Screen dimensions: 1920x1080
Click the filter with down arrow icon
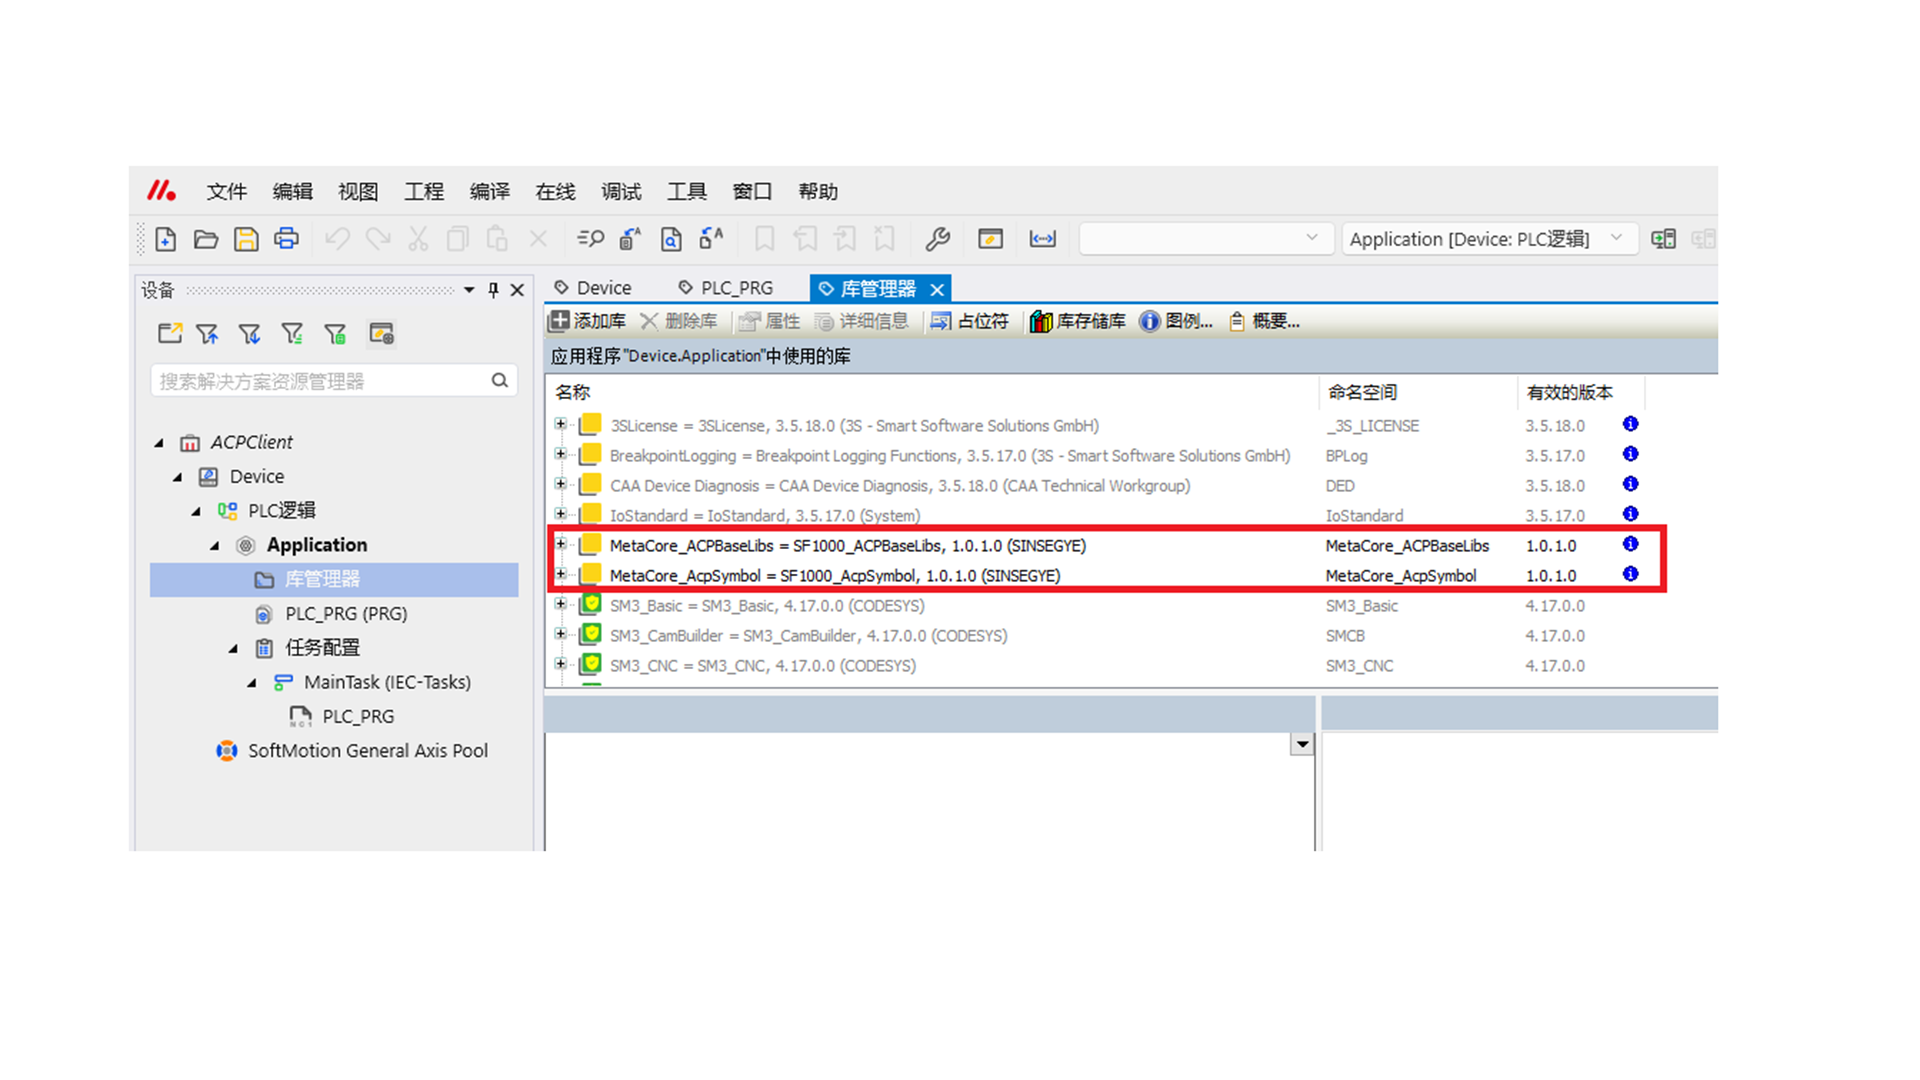[x=249, y=333]
